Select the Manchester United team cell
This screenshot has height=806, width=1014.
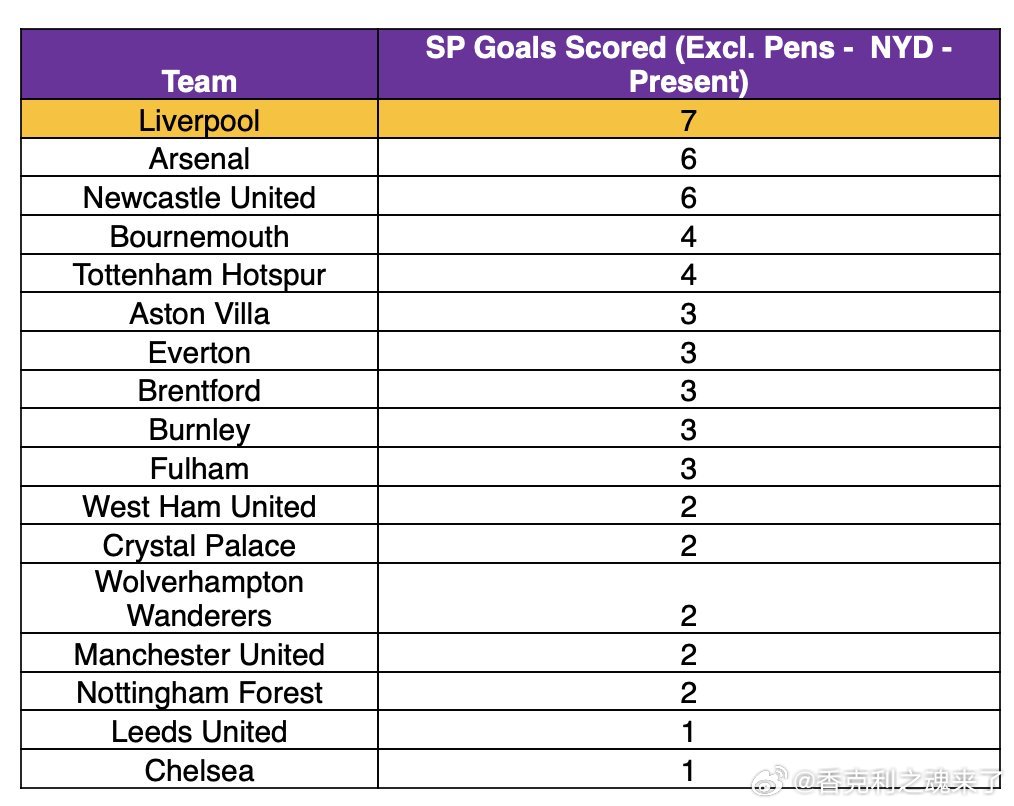(199, 655)
